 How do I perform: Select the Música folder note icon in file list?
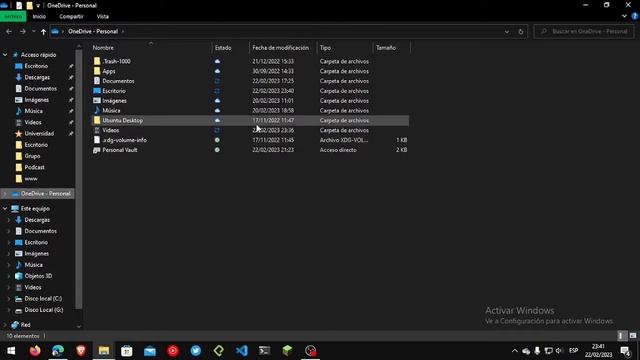pos(97,110)
